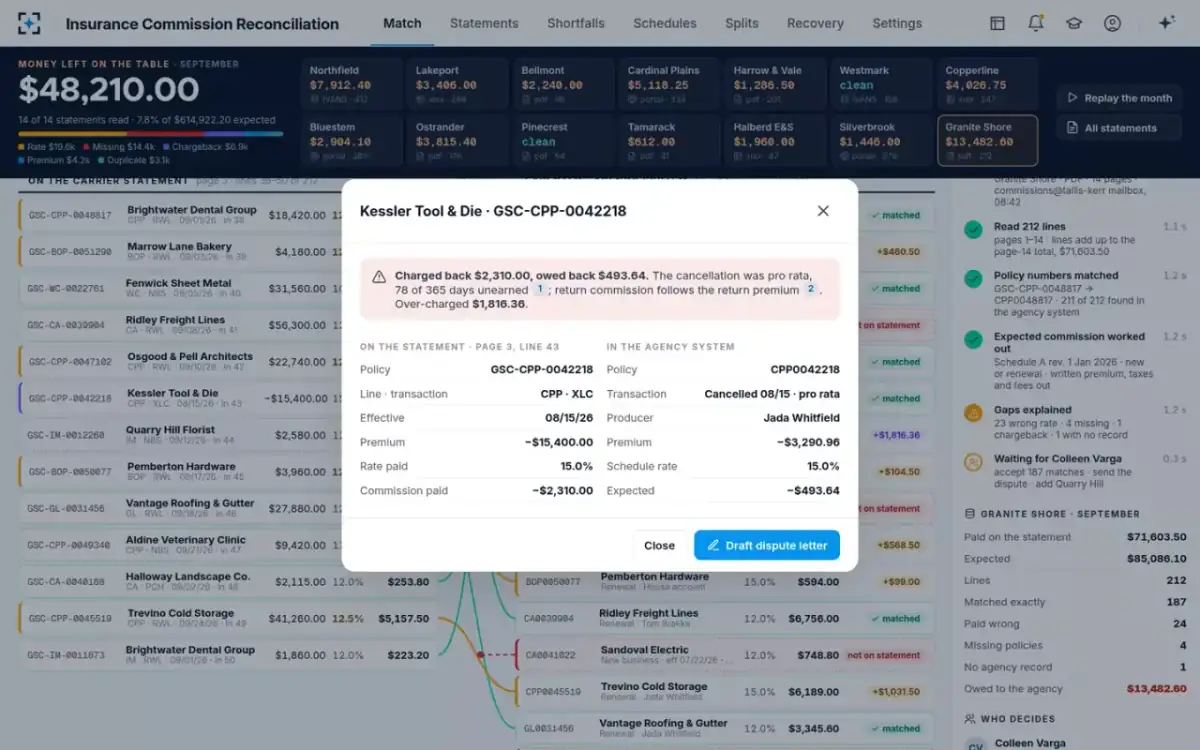1200x750 pixels.
Task: Click the check beside Expected commission worked out
Action: pos(973,338)
